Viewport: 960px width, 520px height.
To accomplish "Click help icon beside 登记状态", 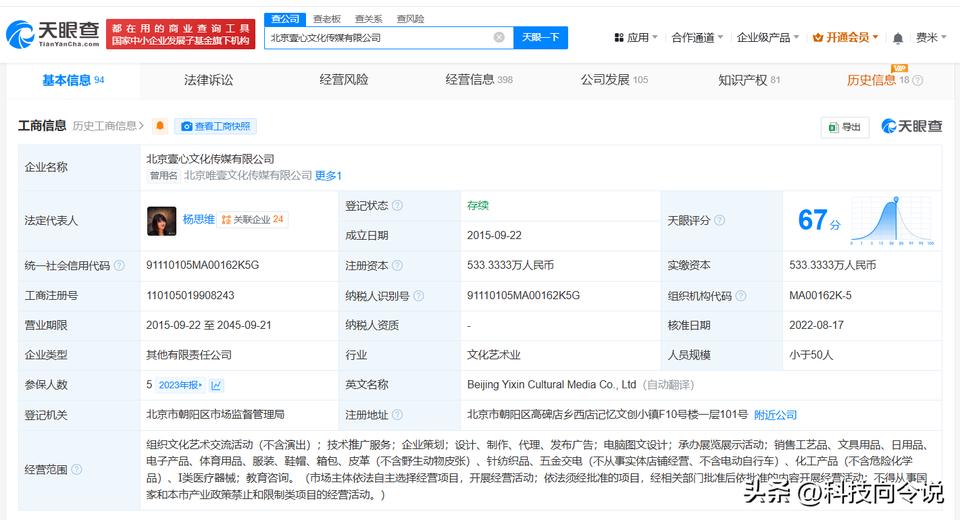I will point(397,205).
